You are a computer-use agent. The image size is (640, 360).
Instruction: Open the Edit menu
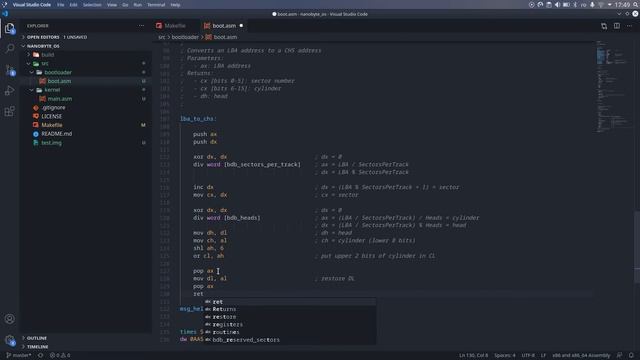[73, 5]
